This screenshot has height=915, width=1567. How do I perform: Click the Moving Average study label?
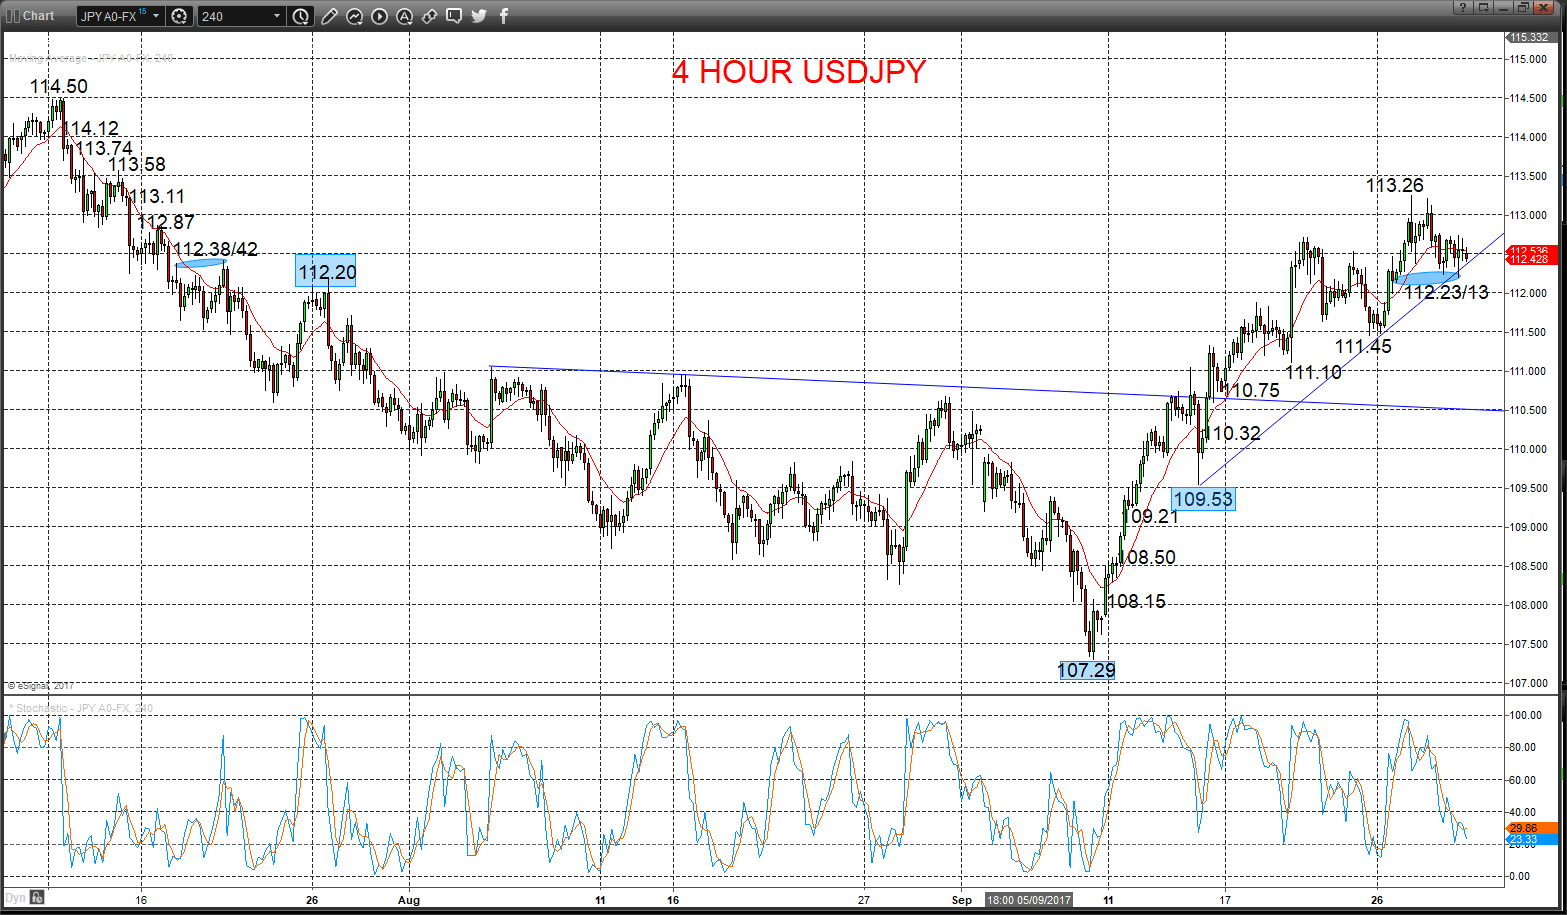coord(91,58)
